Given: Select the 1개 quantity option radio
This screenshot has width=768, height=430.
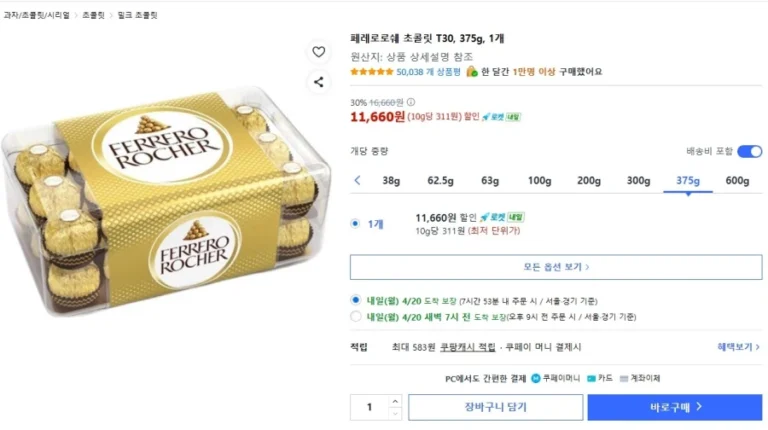Looking at the screenshot, I should (x=355, y=224).
